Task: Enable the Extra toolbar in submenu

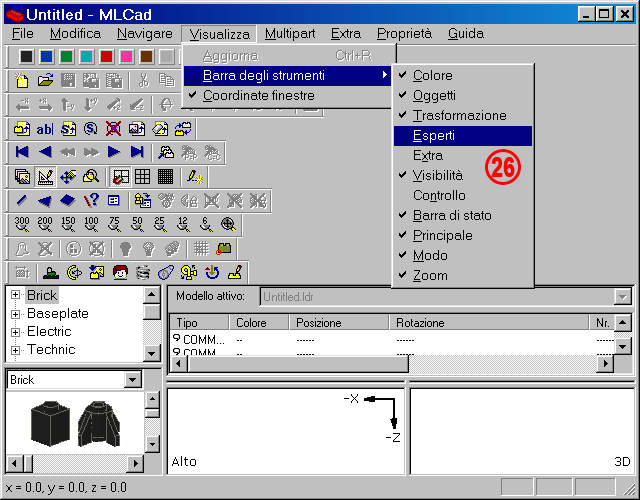Action: [463, 156]
